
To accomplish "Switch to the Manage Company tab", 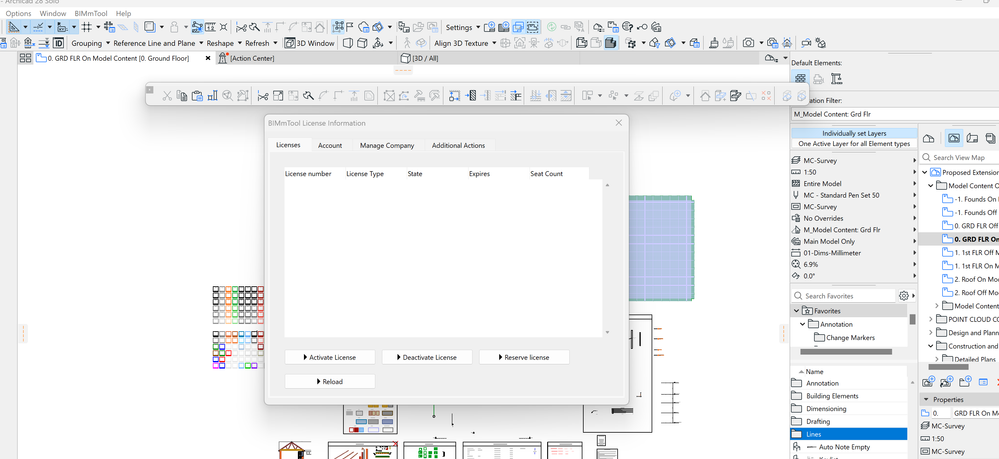I will pyautogui.click(x=387, y=146).
